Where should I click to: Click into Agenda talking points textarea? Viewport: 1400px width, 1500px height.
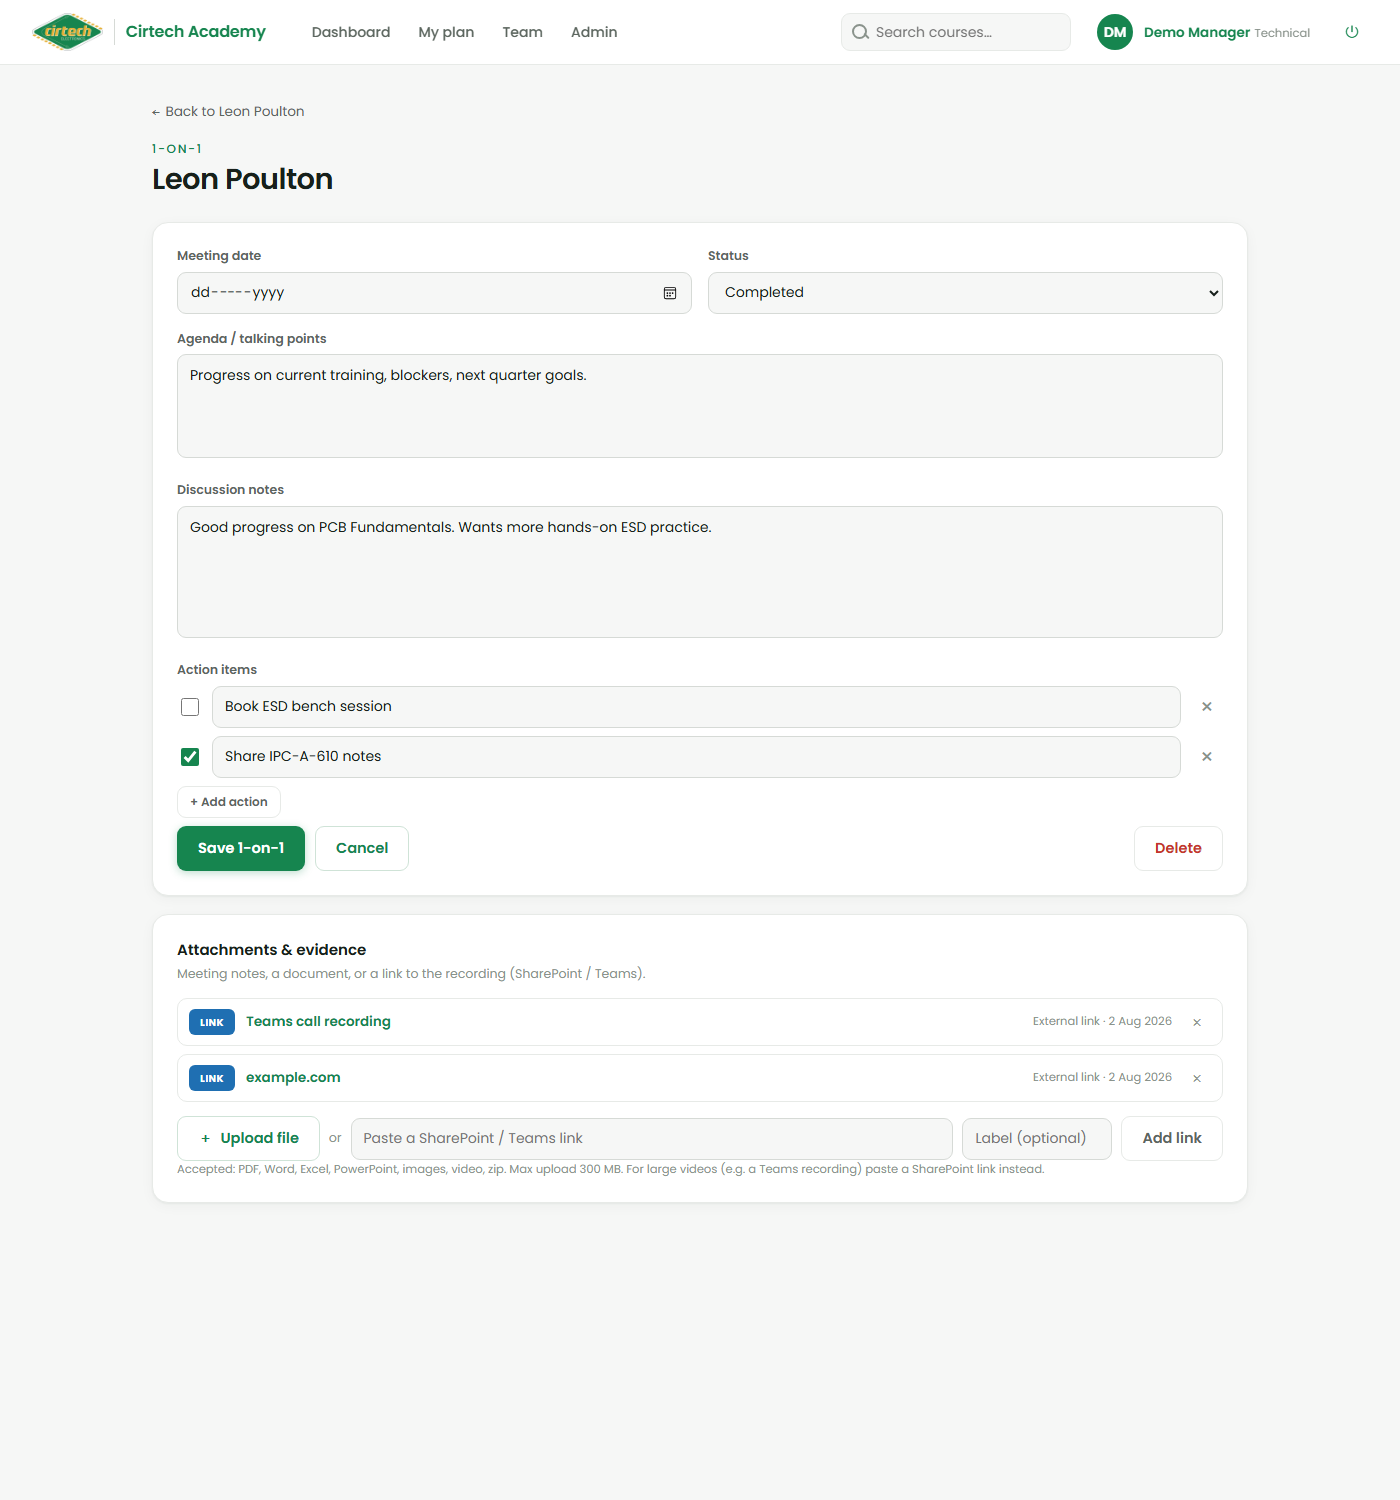[700, 406]
